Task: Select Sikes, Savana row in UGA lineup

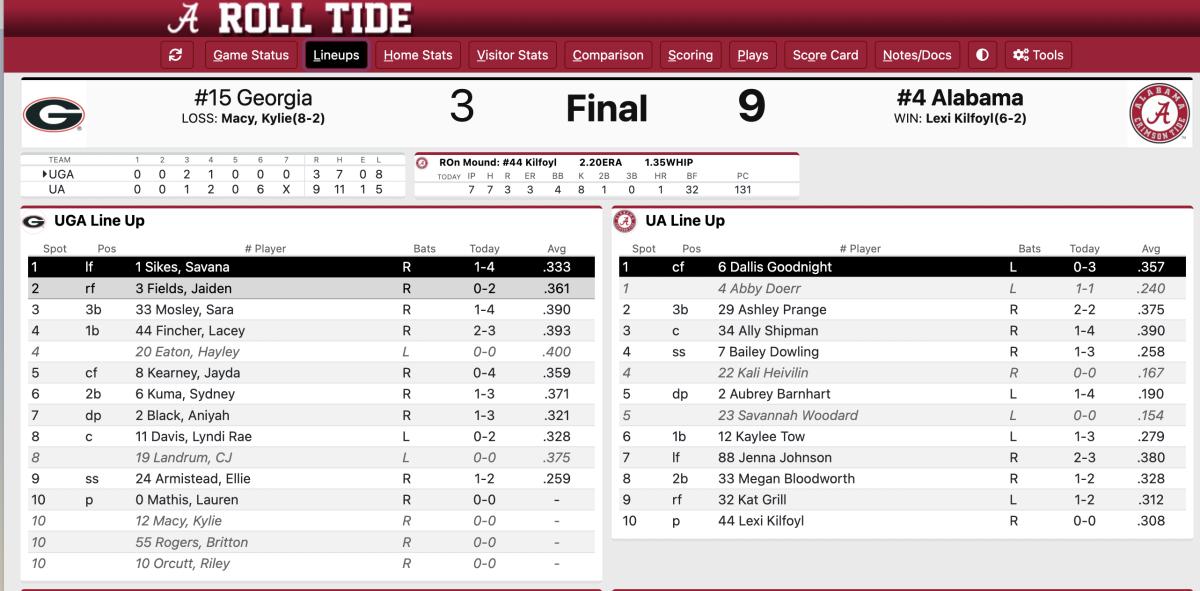Action: pyautogui.click(x=310, y=267)
